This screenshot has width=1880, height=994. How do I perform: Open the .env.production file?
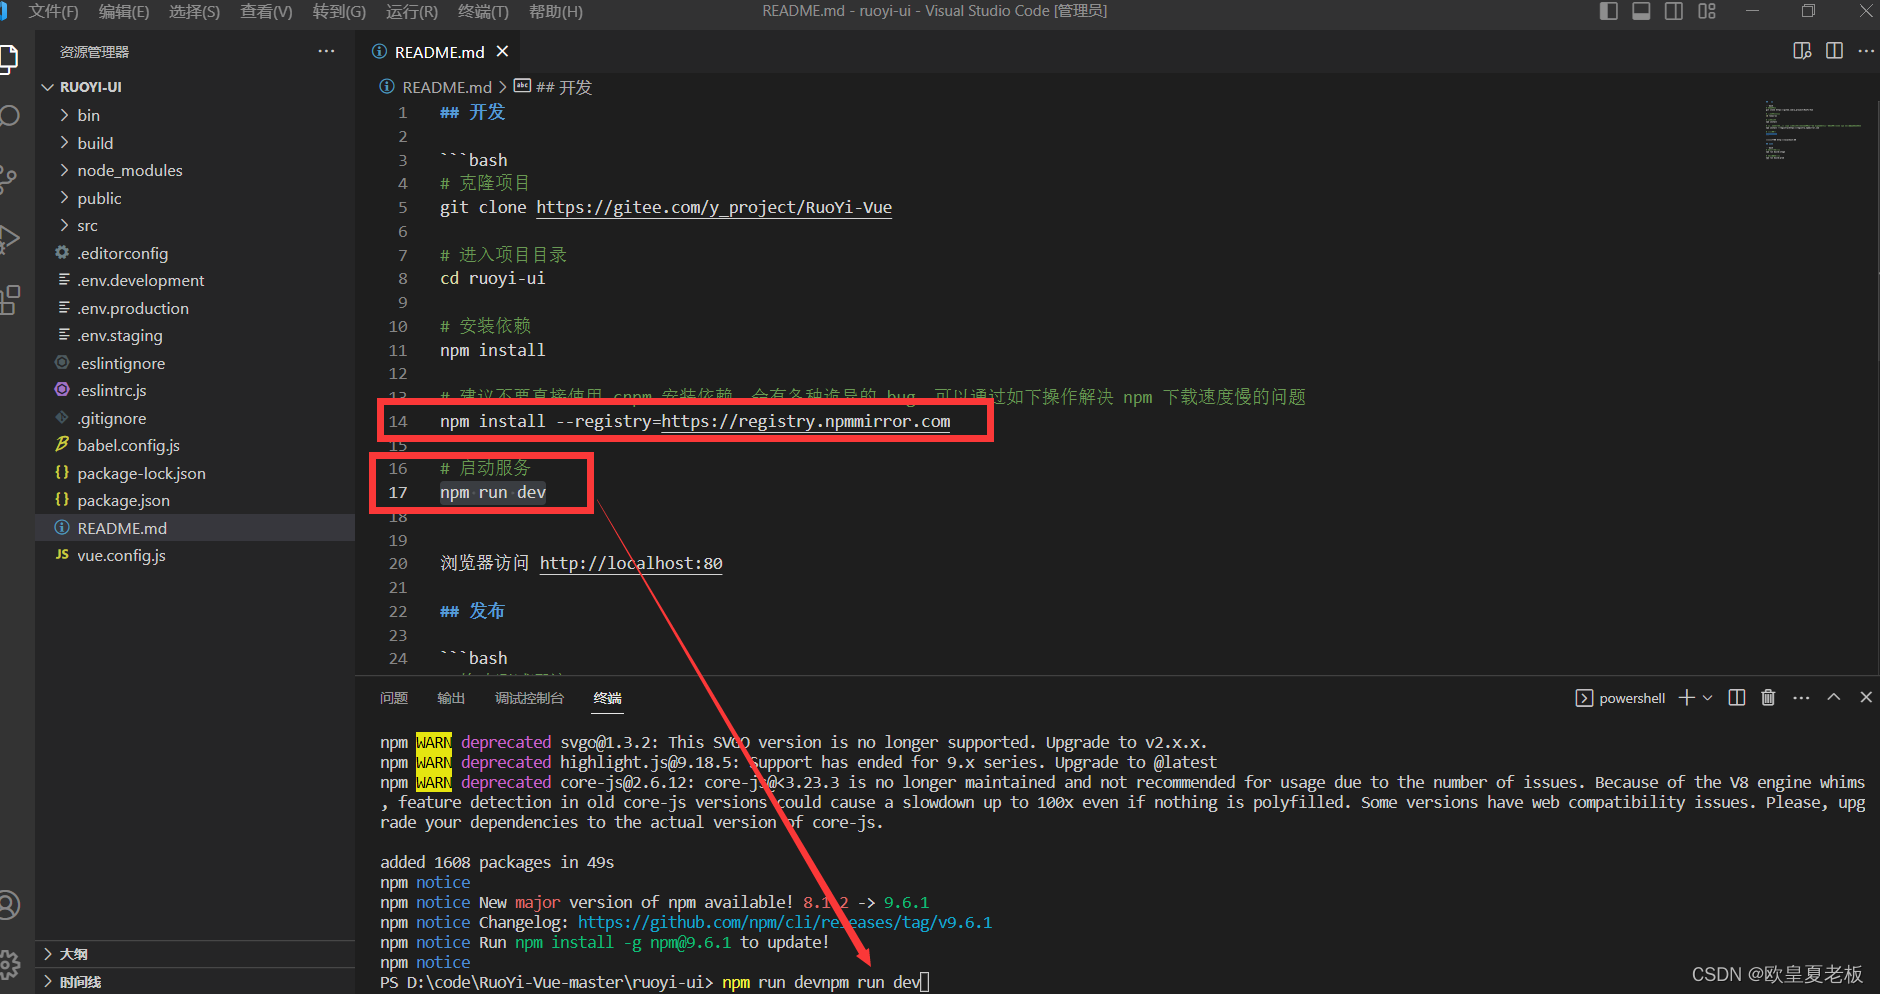195,308
